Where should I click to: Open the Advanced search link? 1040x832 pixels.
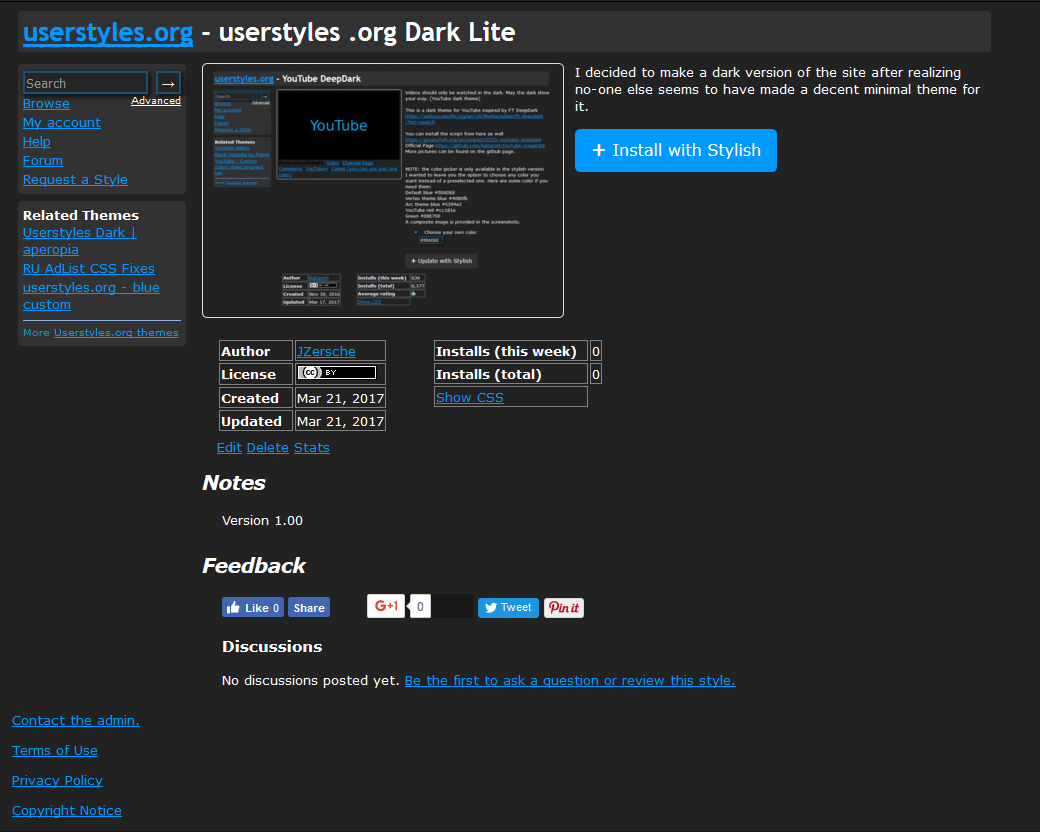click(x=156, y=101)
